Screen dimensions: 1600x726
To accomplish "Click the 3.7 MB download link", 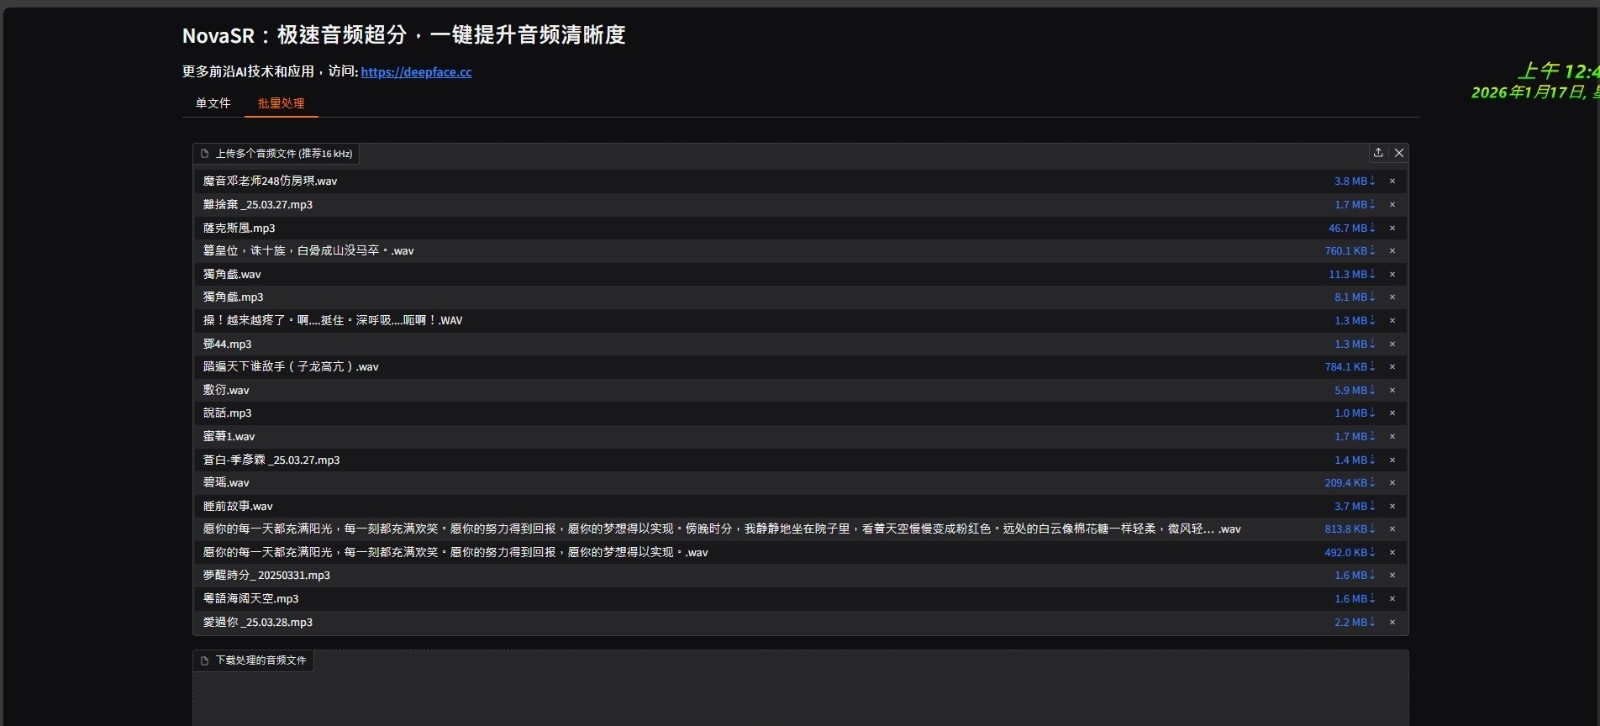I will [1355, 506].
